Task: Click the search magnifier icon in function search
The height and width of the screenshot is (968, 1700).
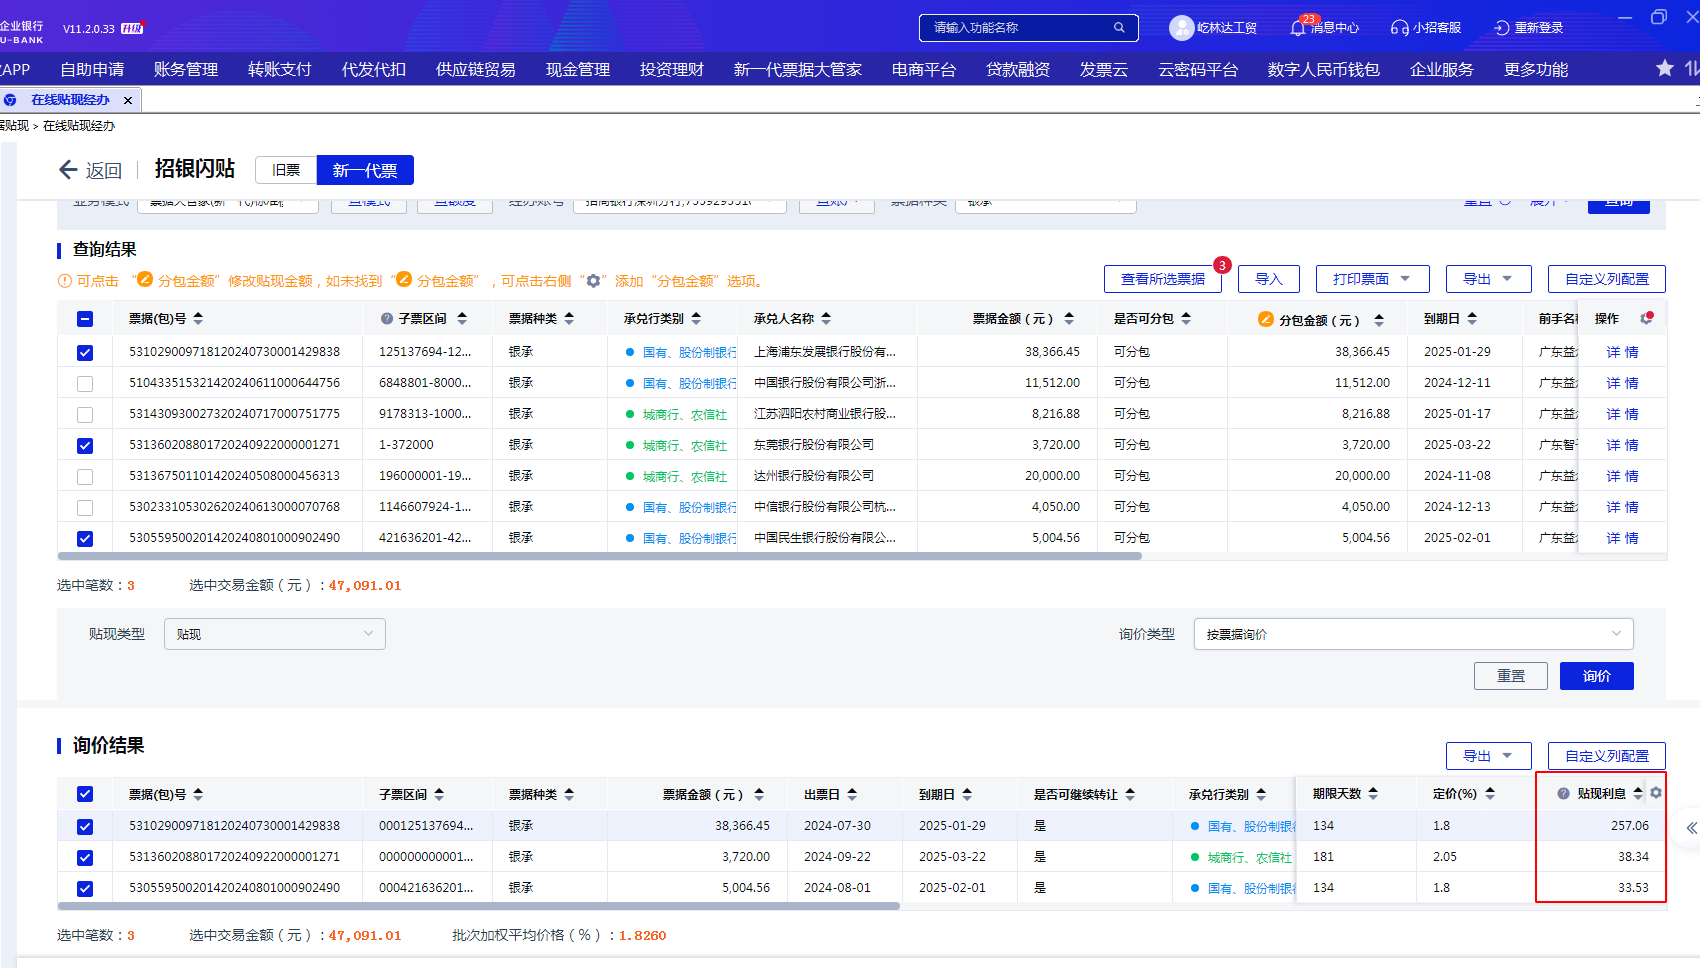Action: pyautogui.click(x=1119, y=28)
